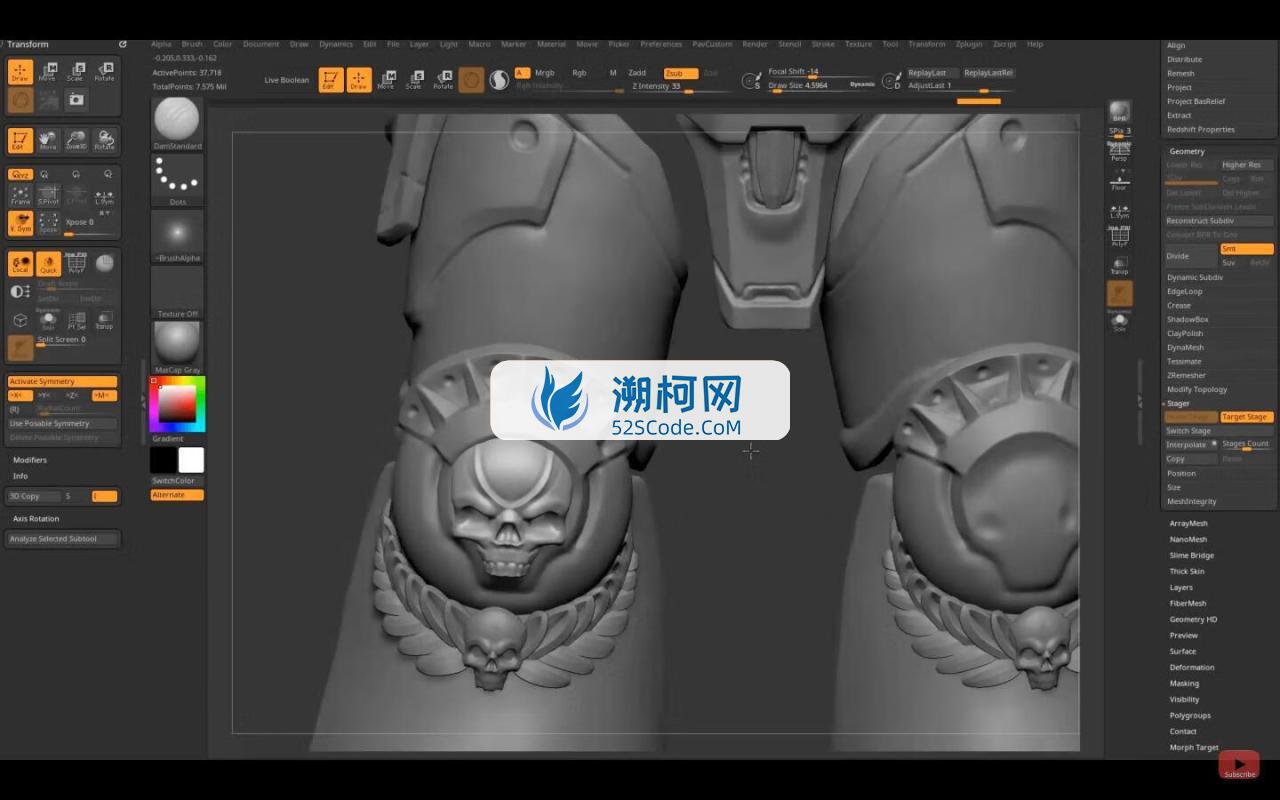Click the Sculptris Pro circle icon
The width and height of the screenshot is (1280, 800).
coord(499,81)
